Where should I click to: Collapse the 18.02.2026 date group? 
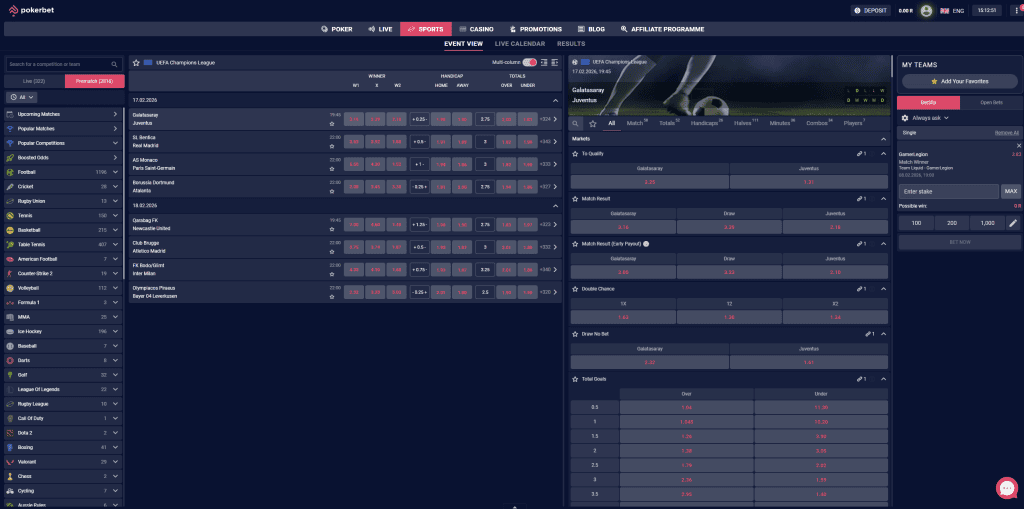555,206
